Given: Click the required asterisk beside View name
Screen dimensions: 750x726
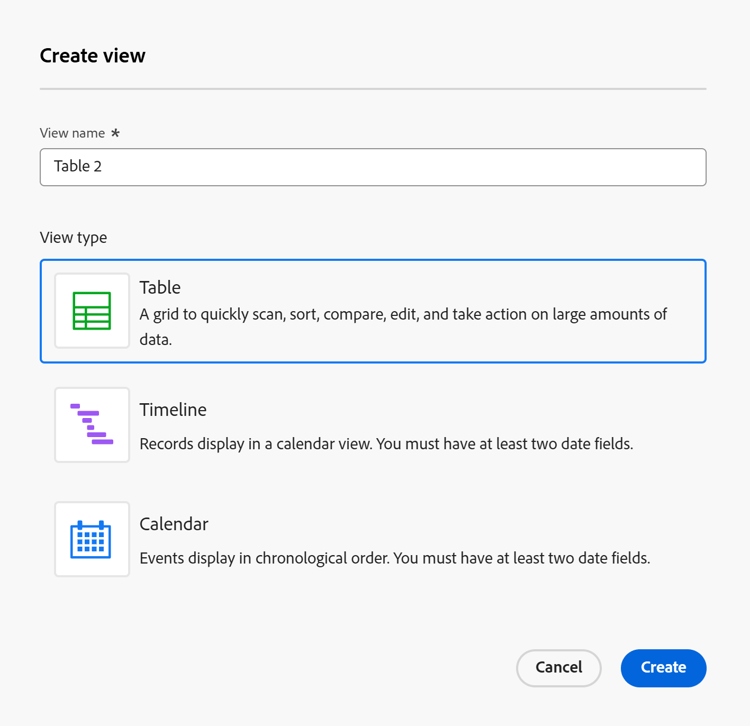Looking at the screenshot, I should click(116, 133).
